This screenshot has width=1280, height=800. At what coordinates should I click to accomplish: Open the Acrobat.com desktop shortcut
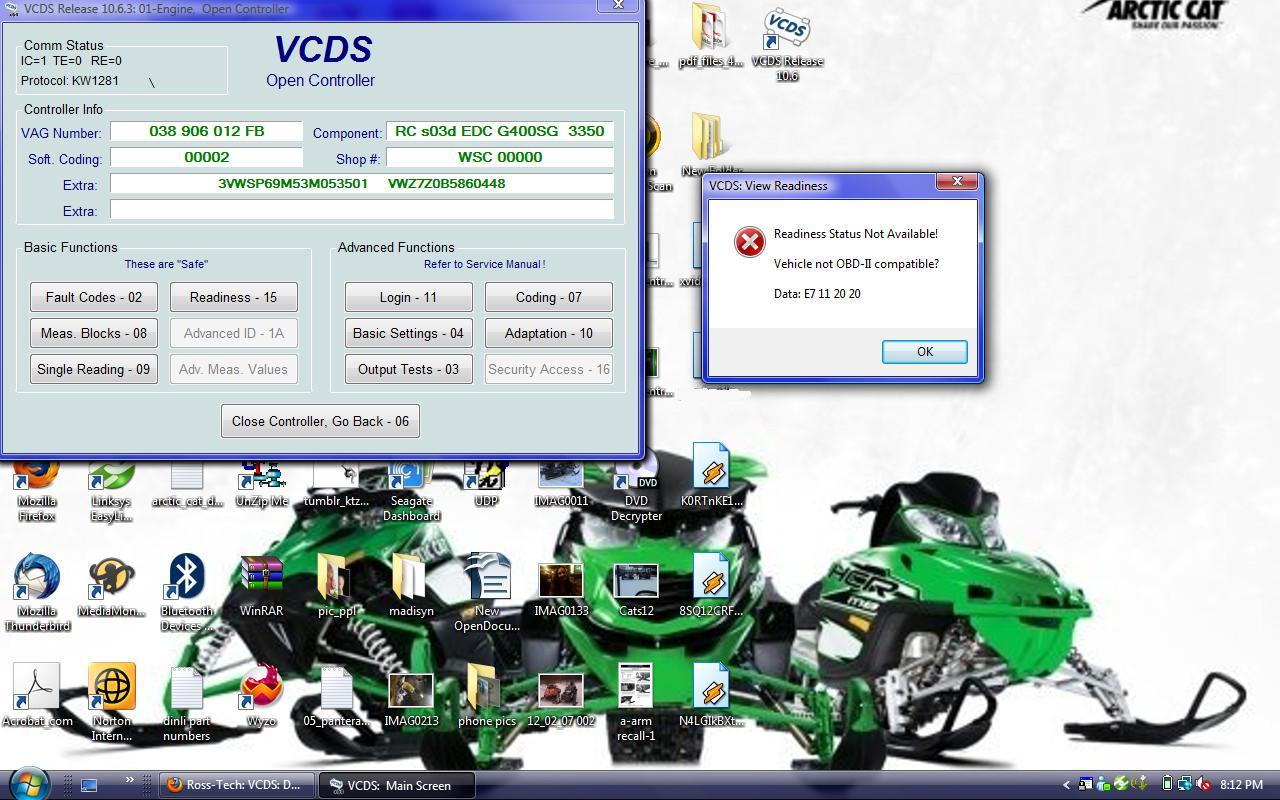37,693
